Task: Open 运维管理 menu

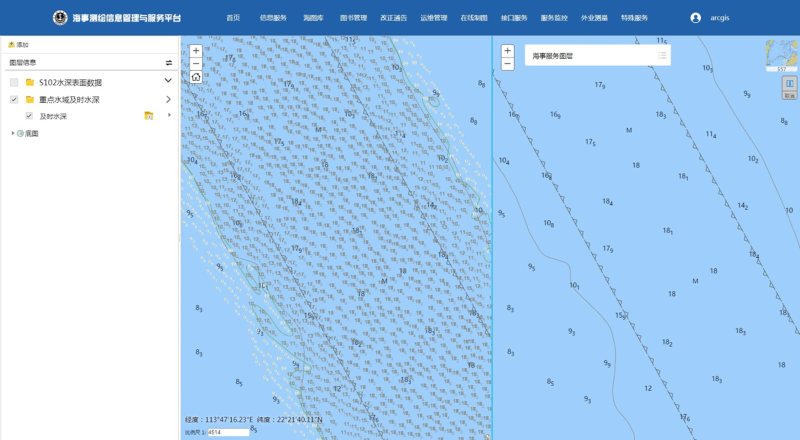Action: coord(434,18)
